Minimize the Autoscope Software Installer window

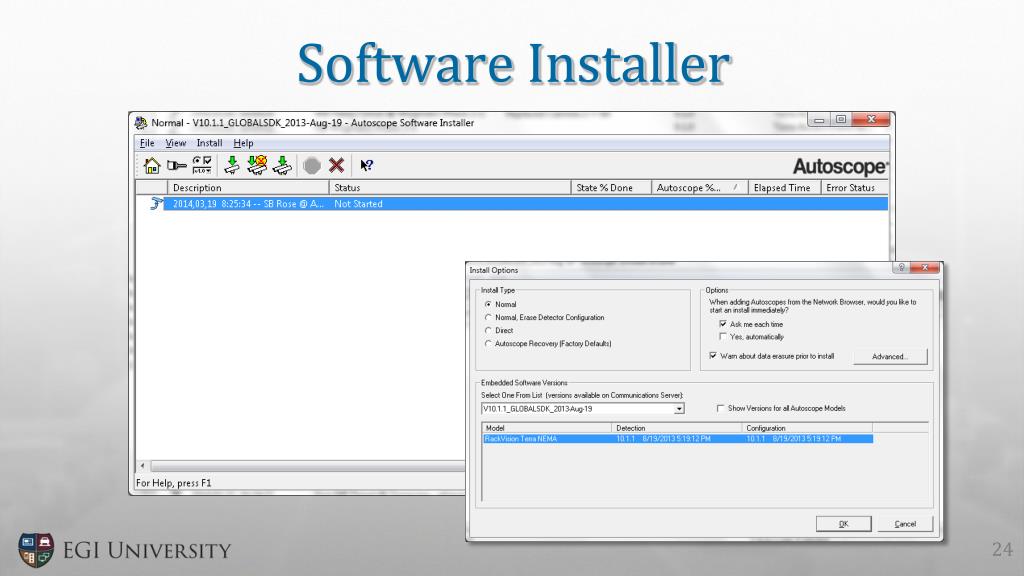pos(818,120)
